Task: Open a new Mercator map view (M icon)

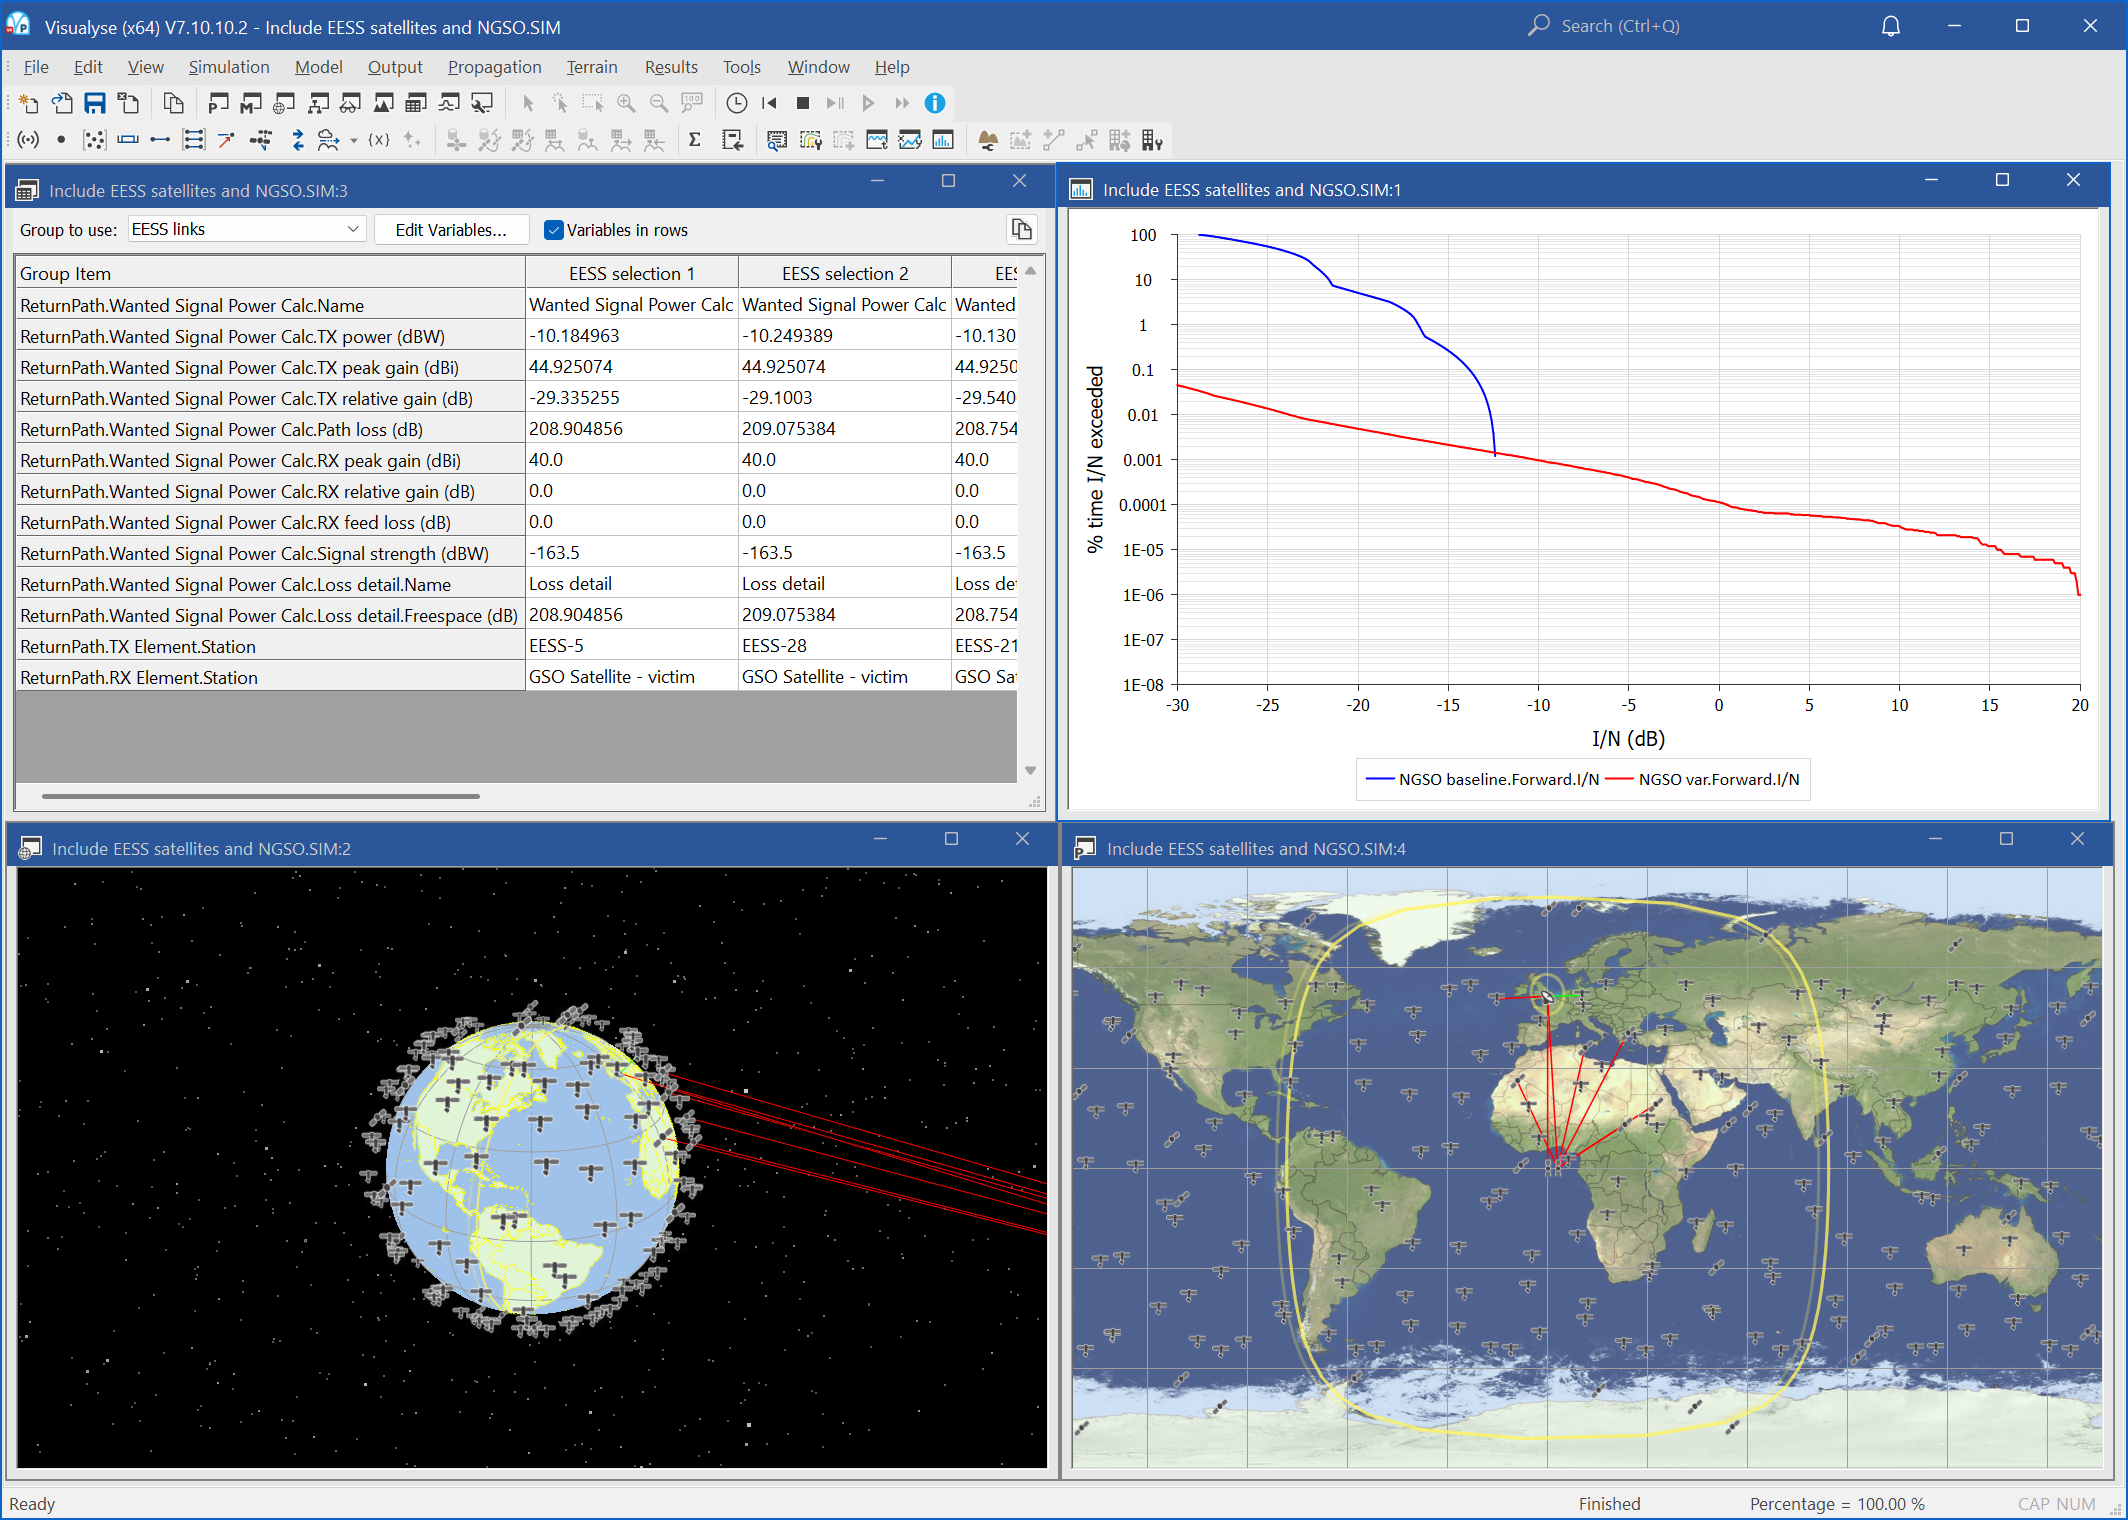Action: pyautogui.click(x=251, y=103)
